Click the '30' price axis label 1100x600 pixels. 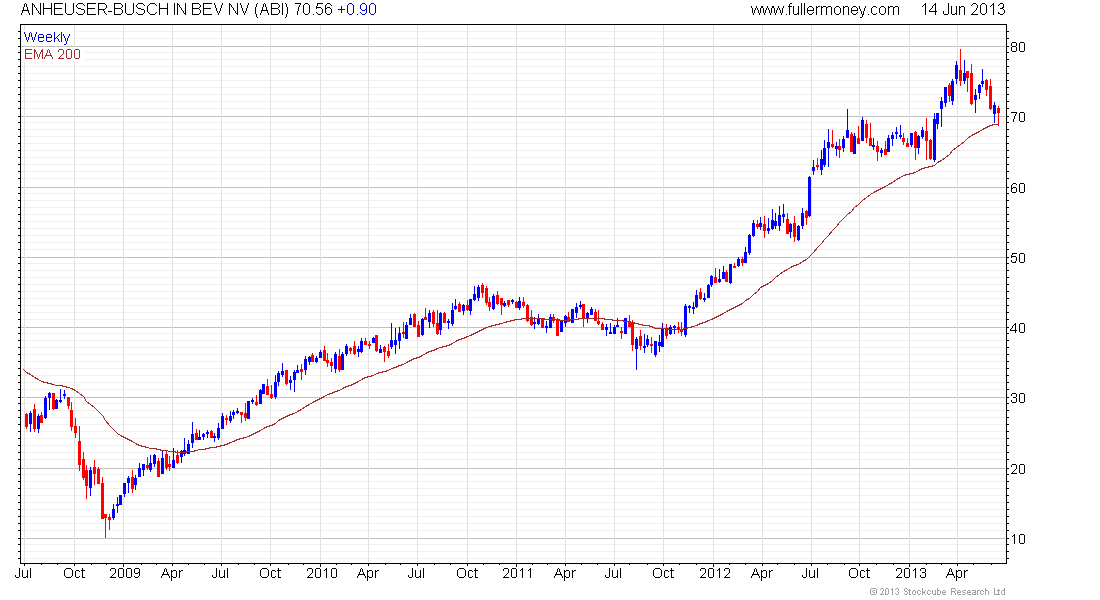point(1017,398)
